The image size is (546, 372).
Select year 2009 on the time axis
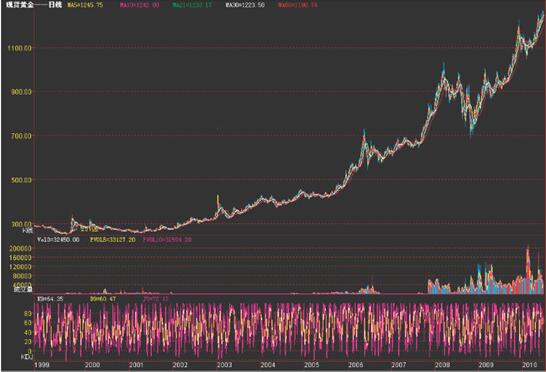(486, 365)
